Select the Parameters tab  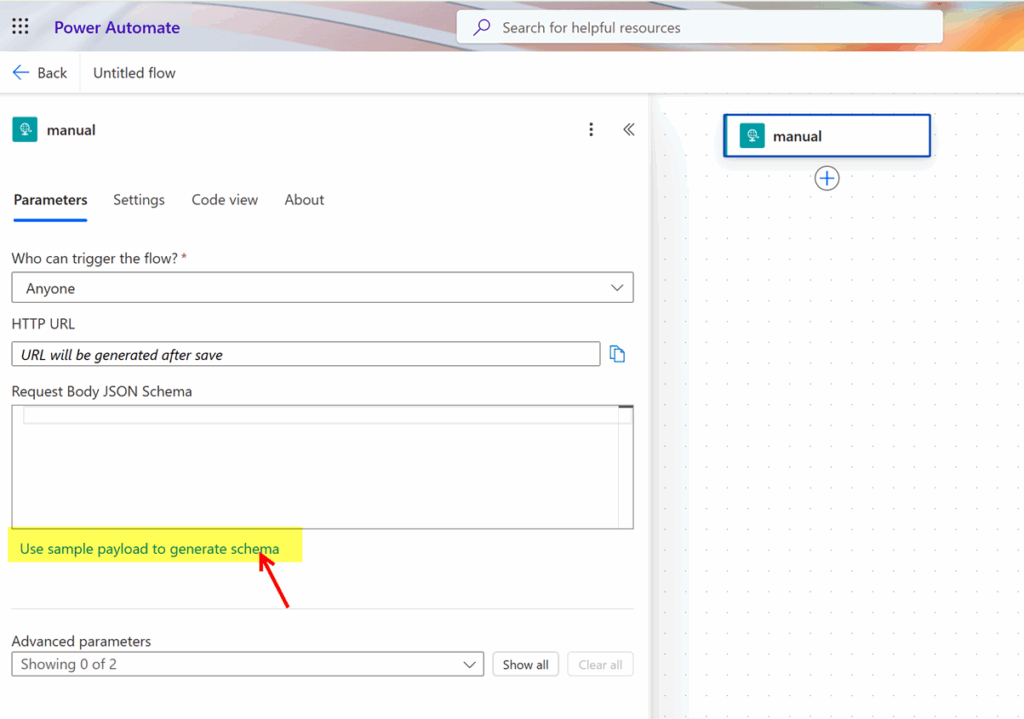coord(50,200)
